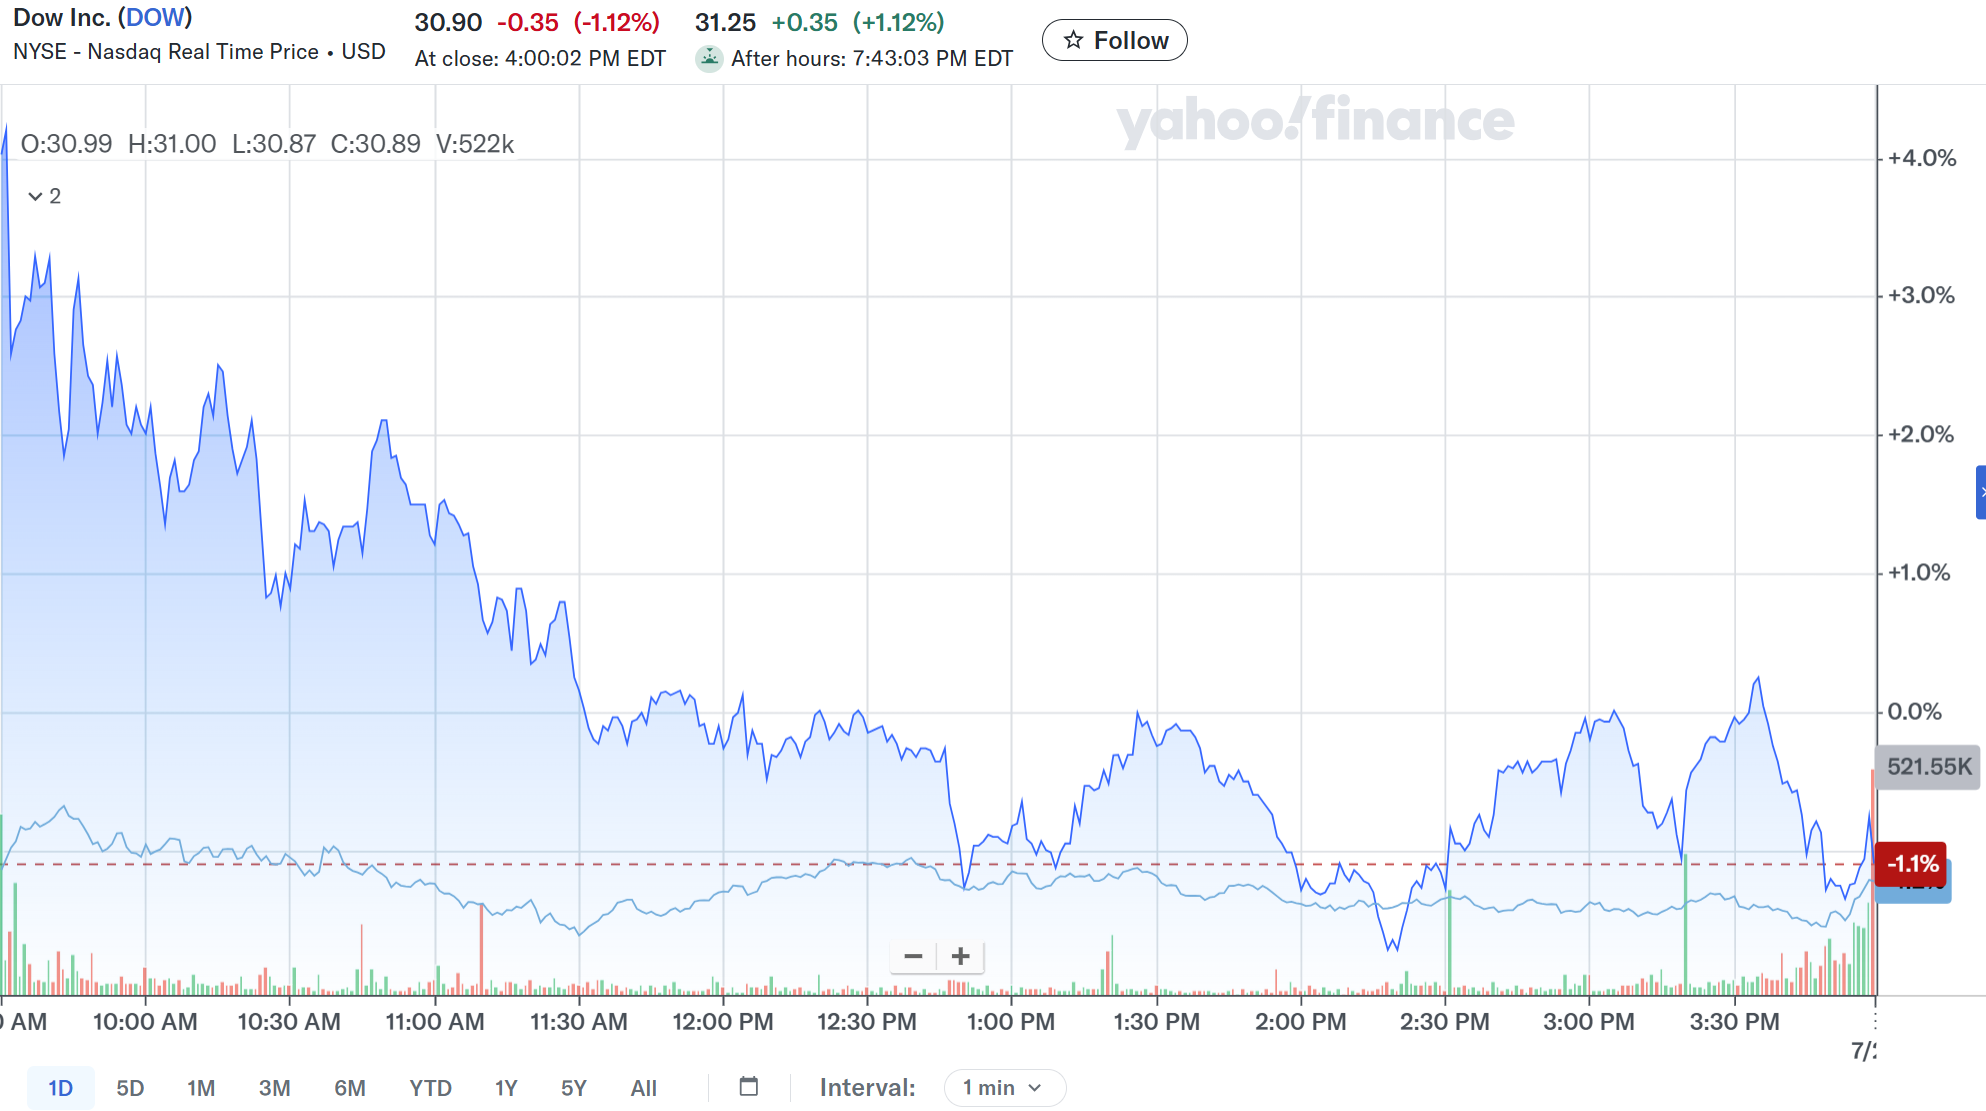This screenshot has height=1111, width=1986.
Task: Click the Interval label text
Action: click(x=867, y=1088)
